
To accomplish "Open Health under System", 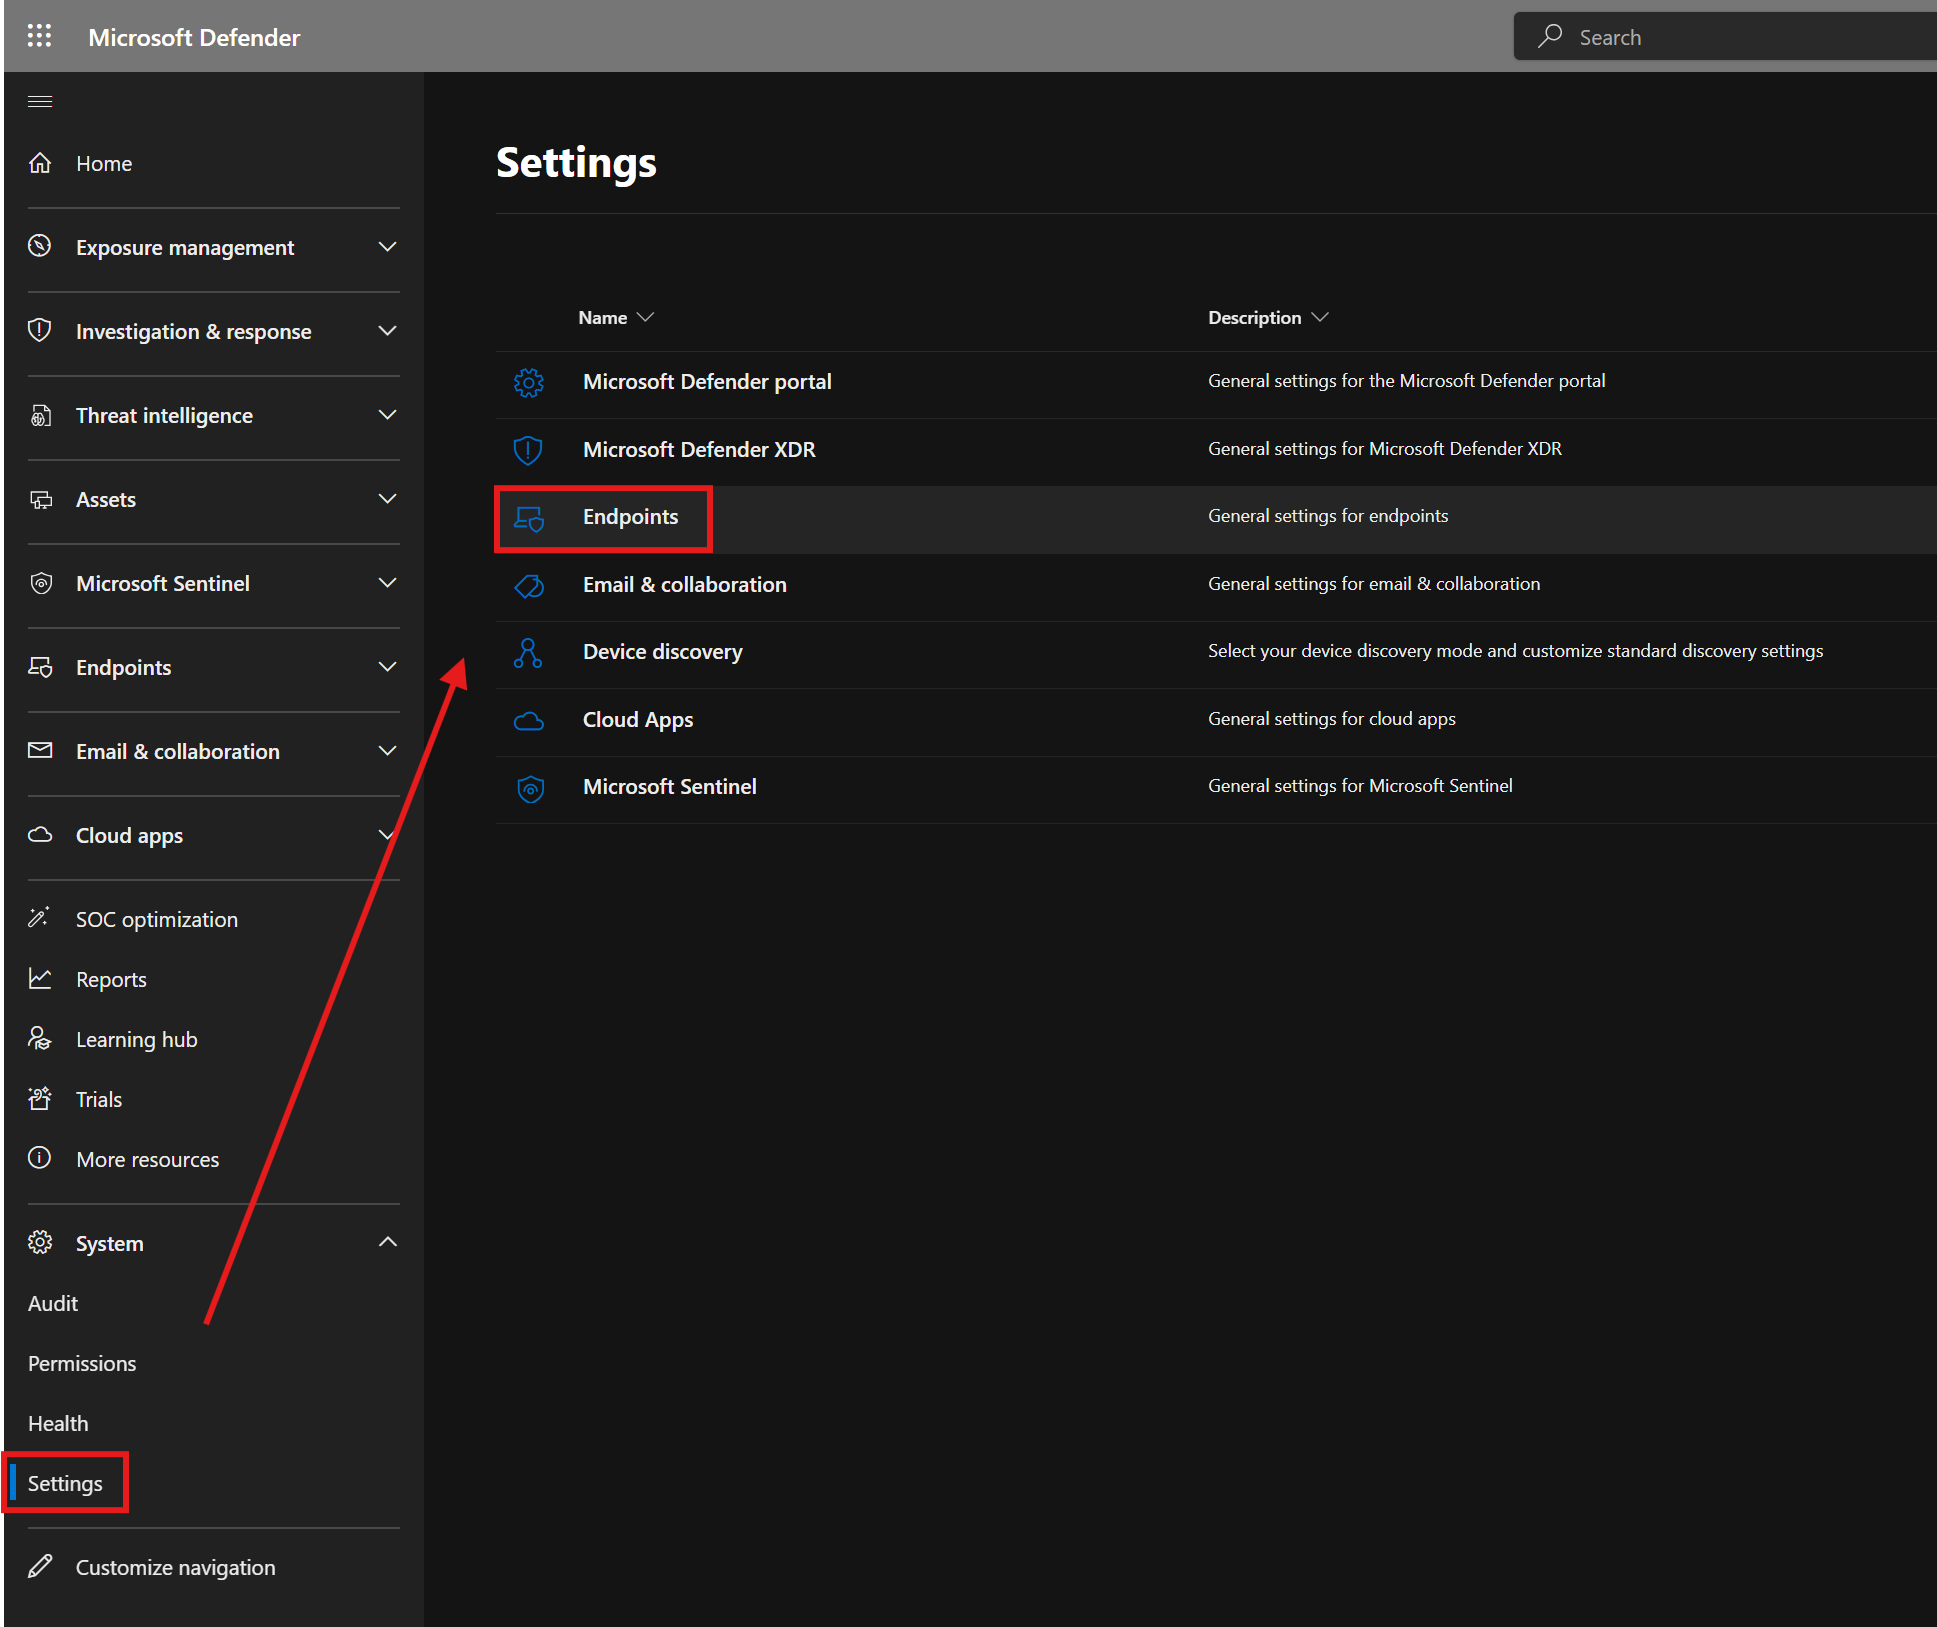I will (58, 1423).
